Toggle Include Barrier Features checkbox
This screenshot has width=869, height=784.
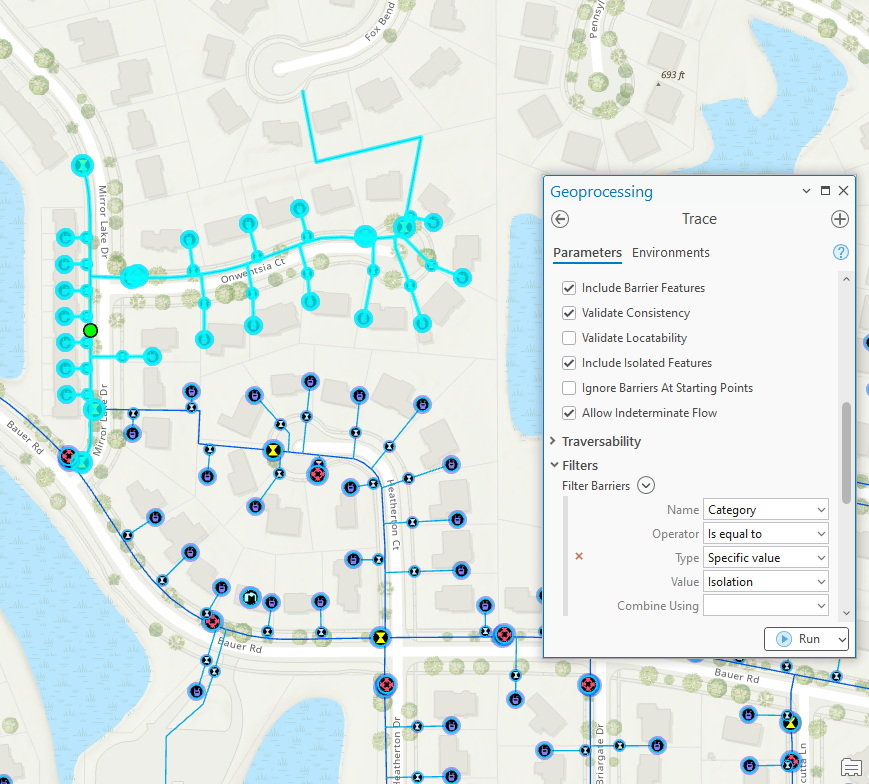tap(569, 288)
